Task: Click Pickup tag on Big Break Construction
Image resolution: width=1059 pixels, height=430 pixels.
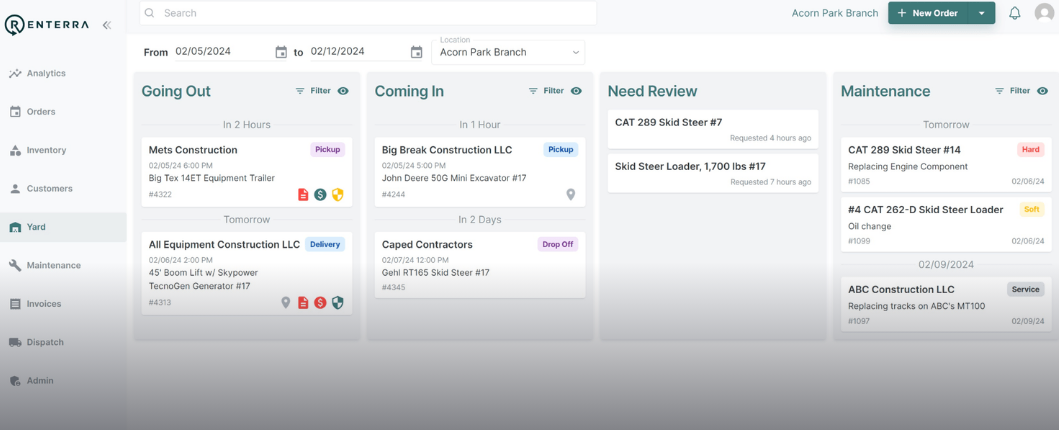Action: [x=561, y=150]
